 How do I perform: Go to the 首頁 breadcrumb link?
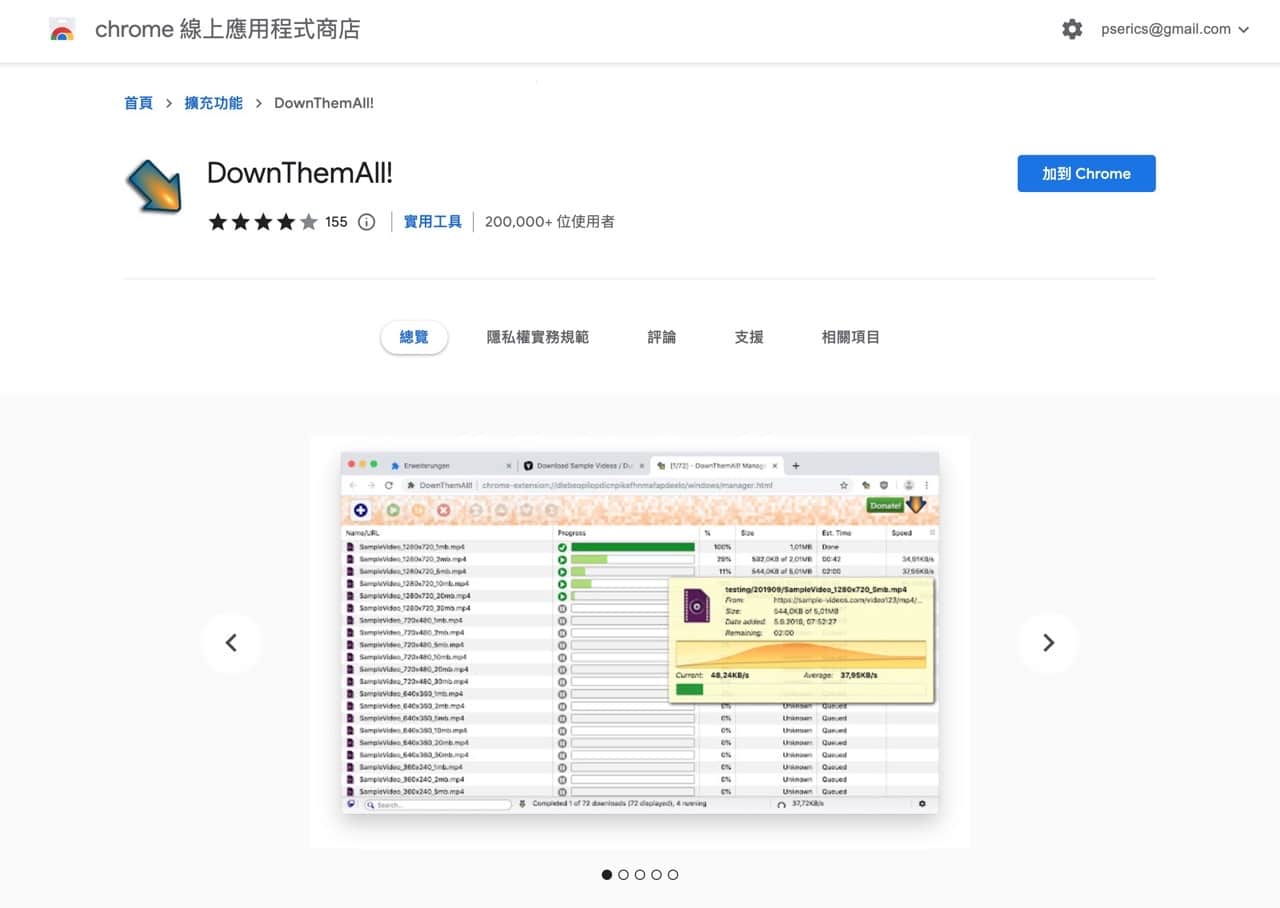point(138,103)
